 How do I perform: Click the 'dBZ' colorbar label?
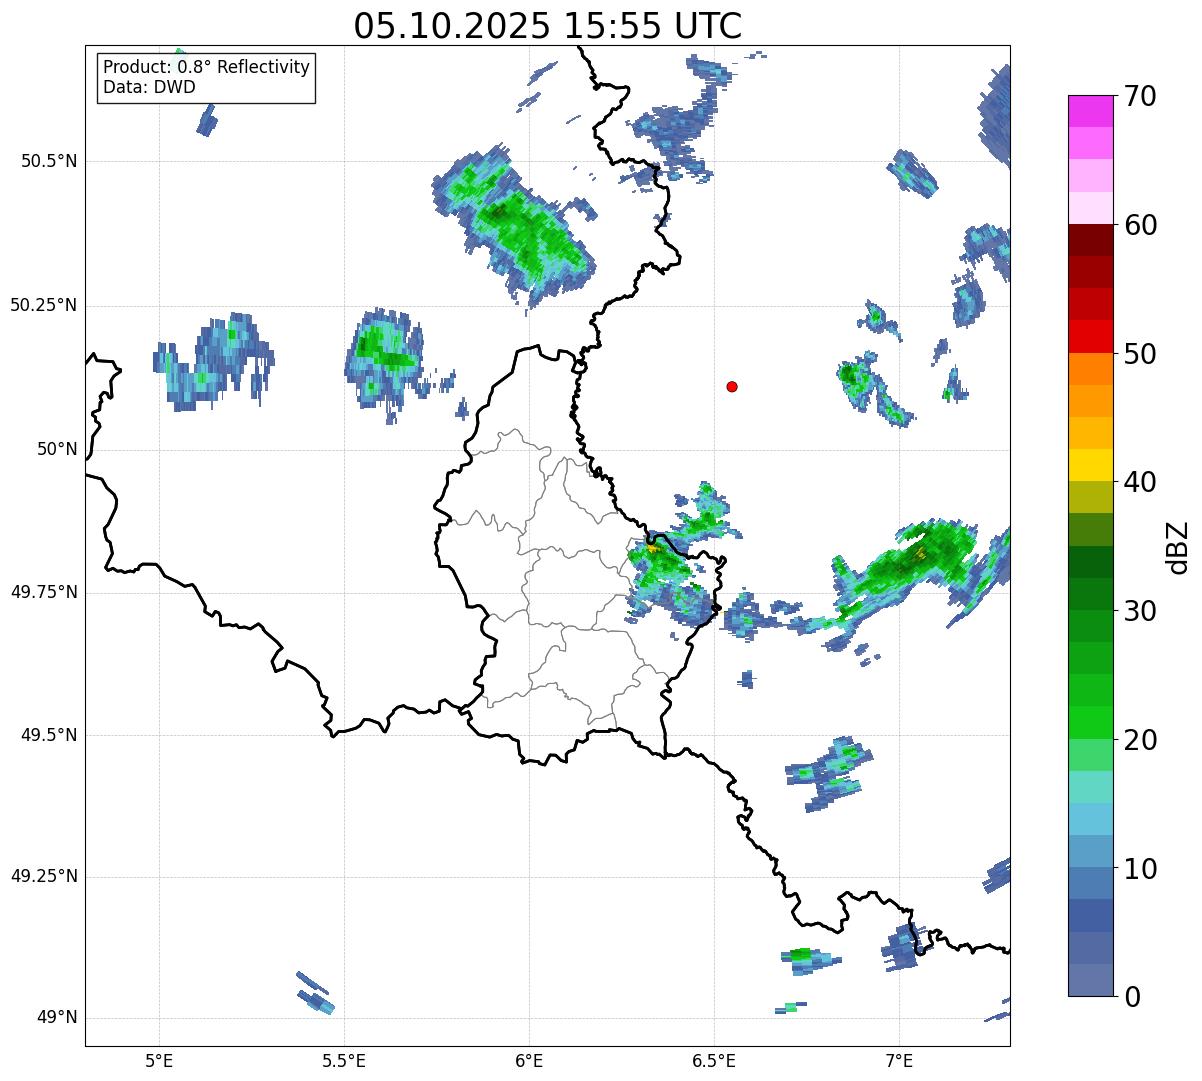point(1178,546)
